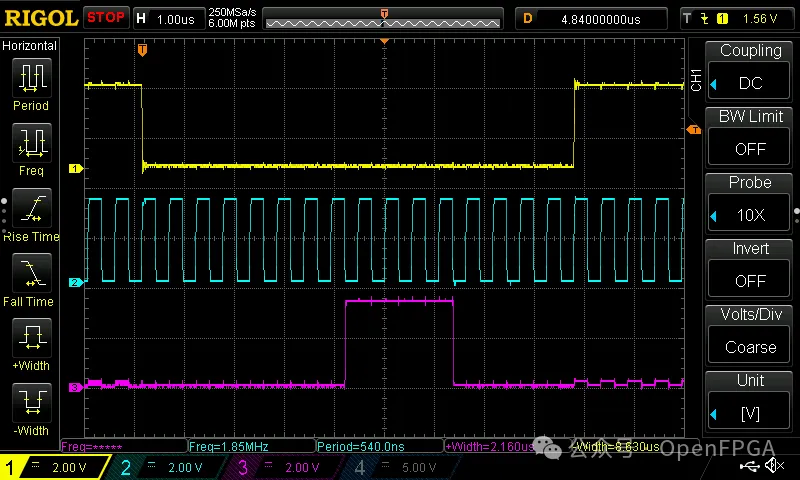This screenshot has width=800, height=480.
Task: Click the orange trigger level marker at right edge
Action: 694,130
